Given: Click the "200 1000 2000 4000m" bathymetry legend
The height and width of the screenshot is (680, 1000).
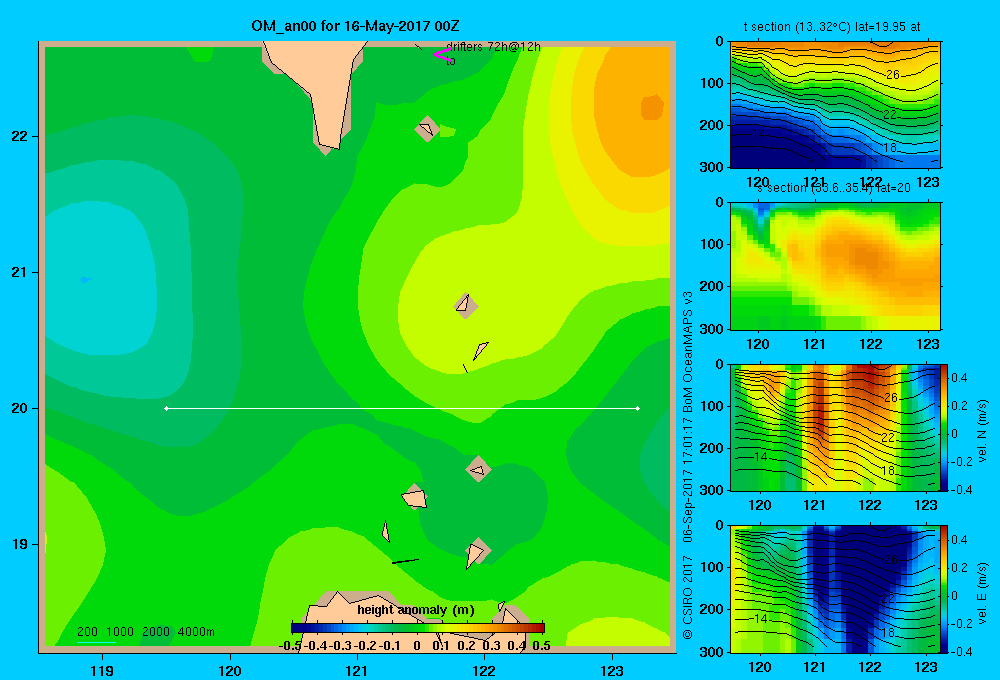Looking at the screenshot, I should [x=145, y=632].
